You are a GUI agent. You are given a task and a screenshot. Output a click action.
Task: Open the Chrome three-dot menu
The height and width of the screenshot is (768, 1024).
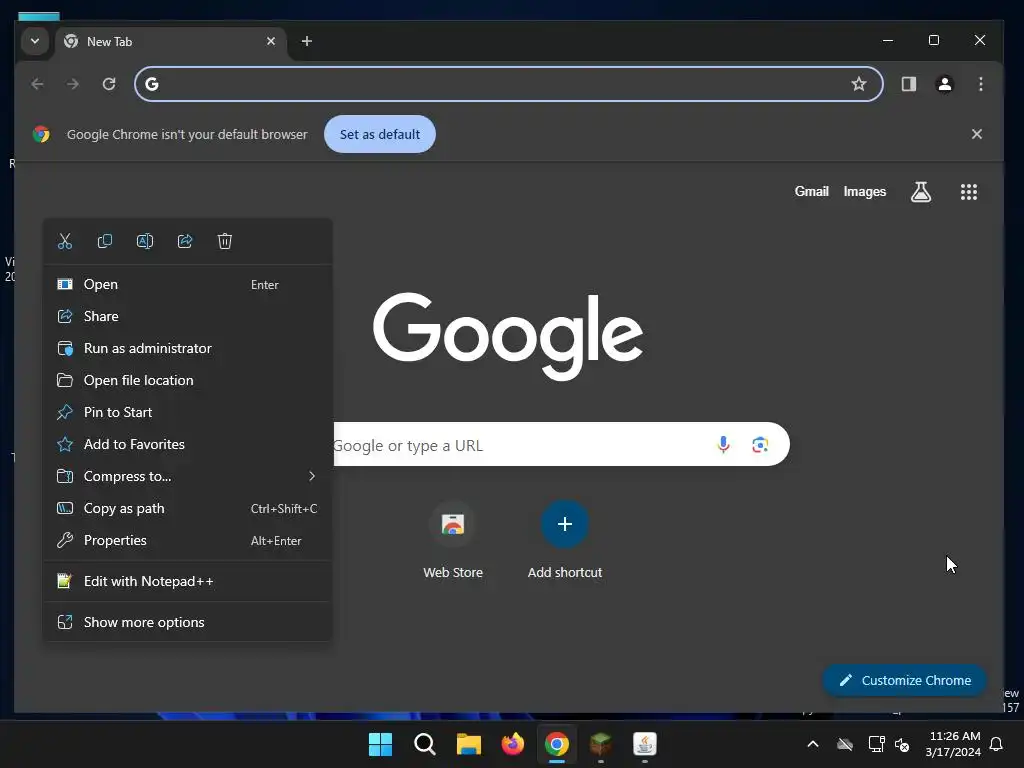coord(980,84)
